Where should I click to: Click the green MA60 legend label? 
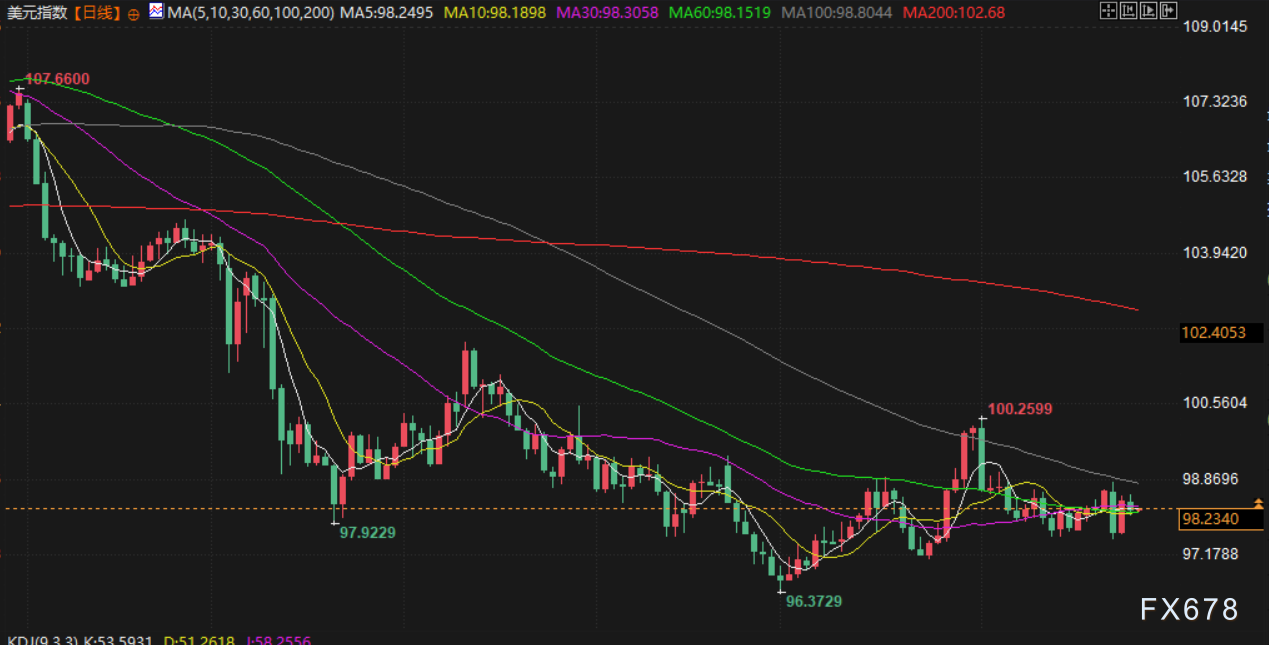[x=722, y=13]
